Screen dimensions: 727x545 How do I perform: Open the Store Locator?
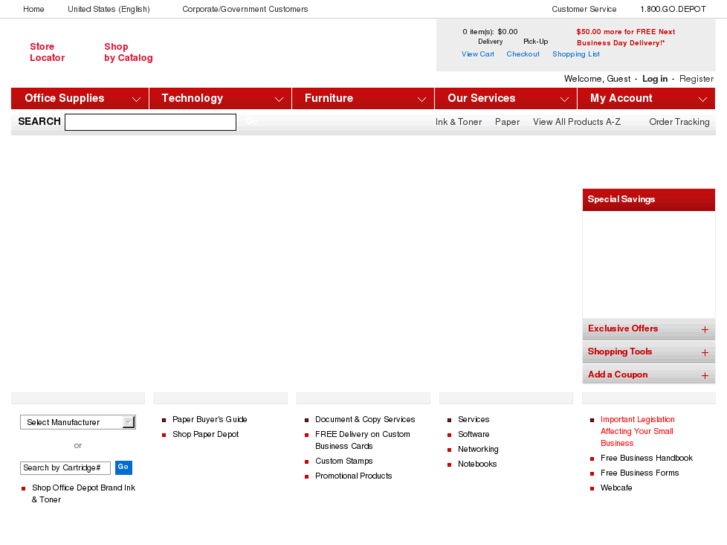pos(47,52)
